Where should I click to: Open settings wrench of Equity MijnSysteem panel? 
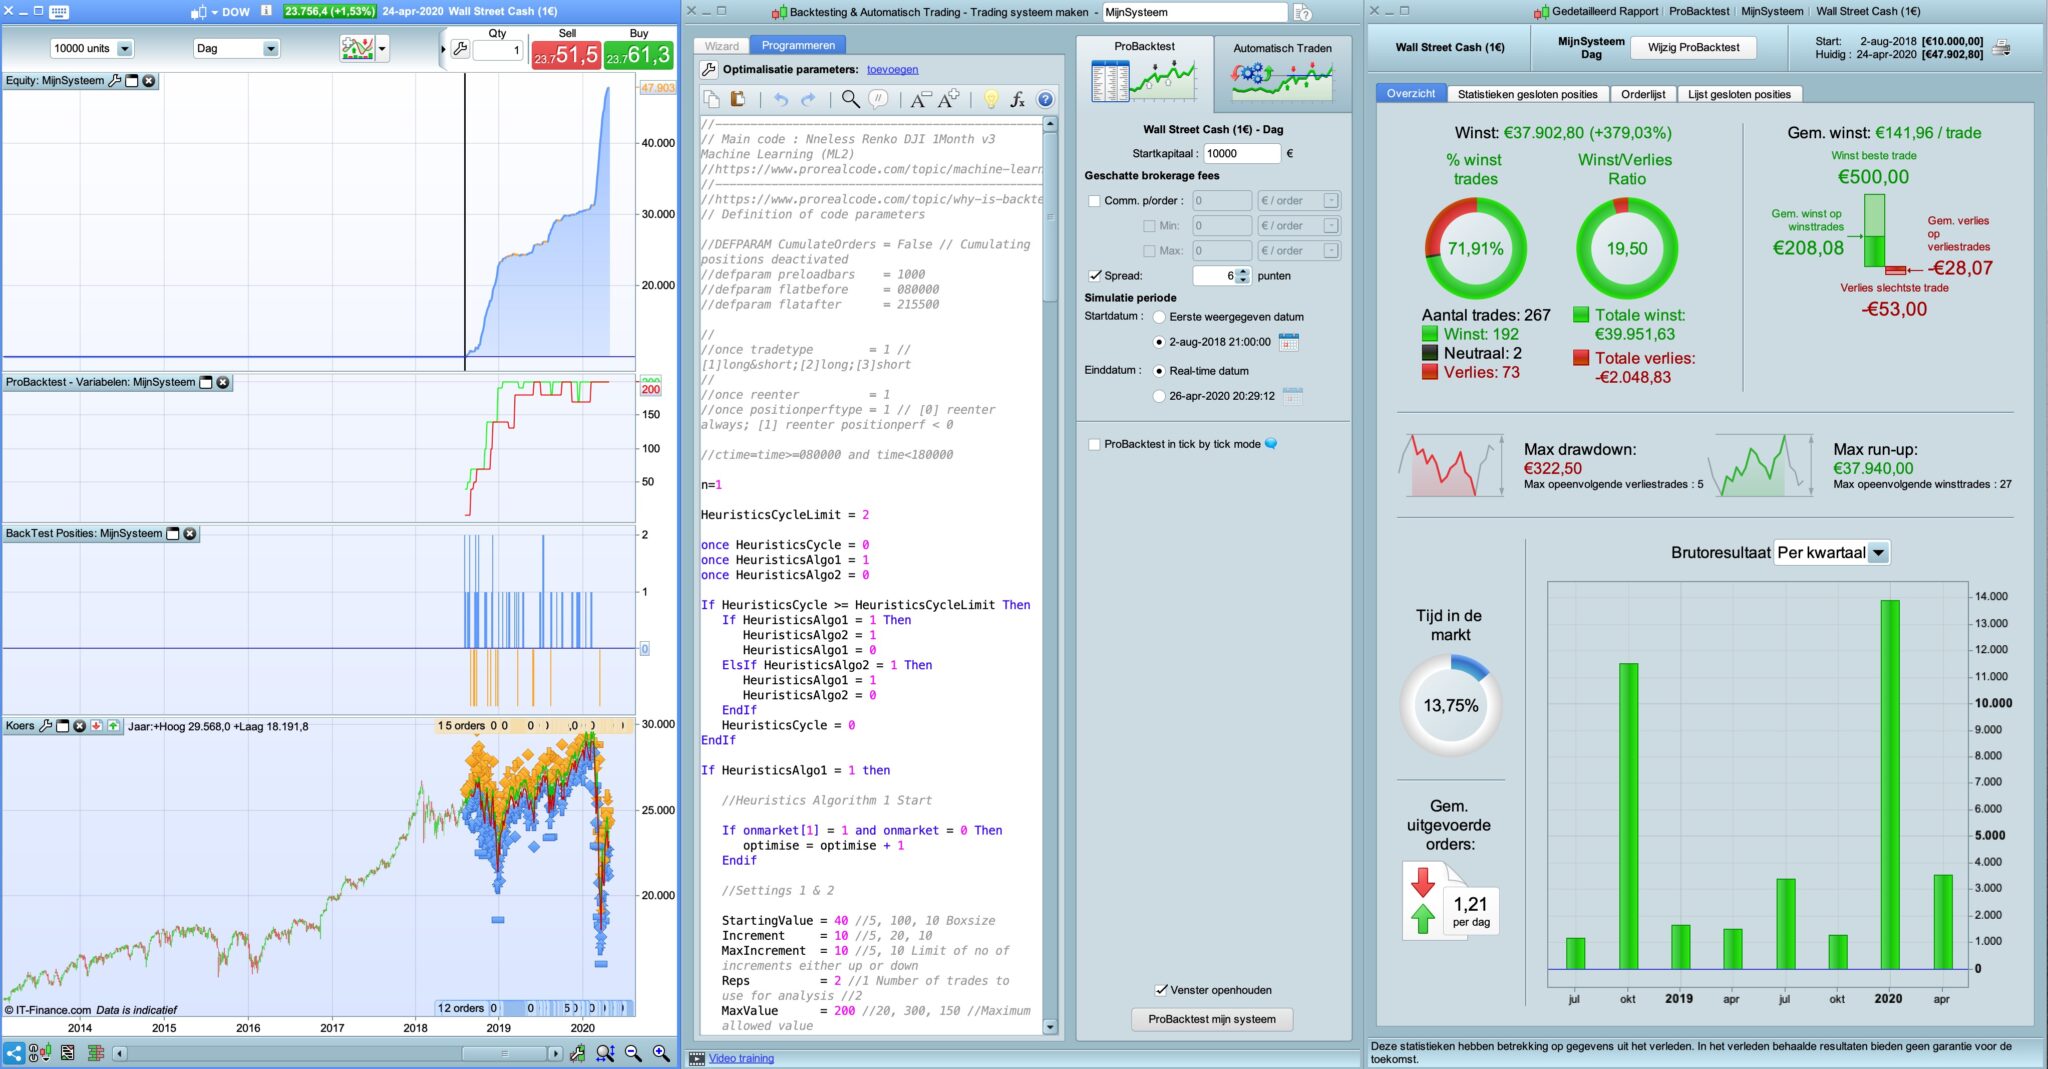(x=114, y=81)
